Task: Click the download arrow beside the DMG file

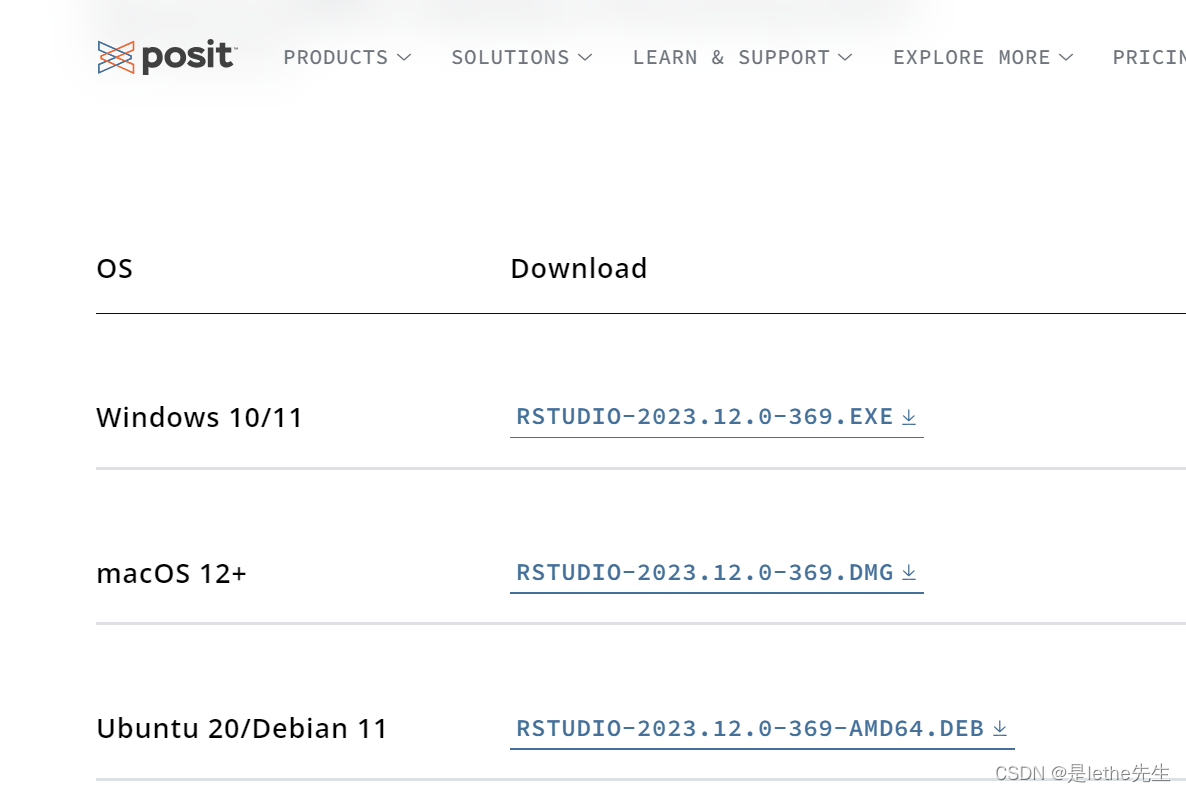Action: pyautogui.click(x=909, y=573)
